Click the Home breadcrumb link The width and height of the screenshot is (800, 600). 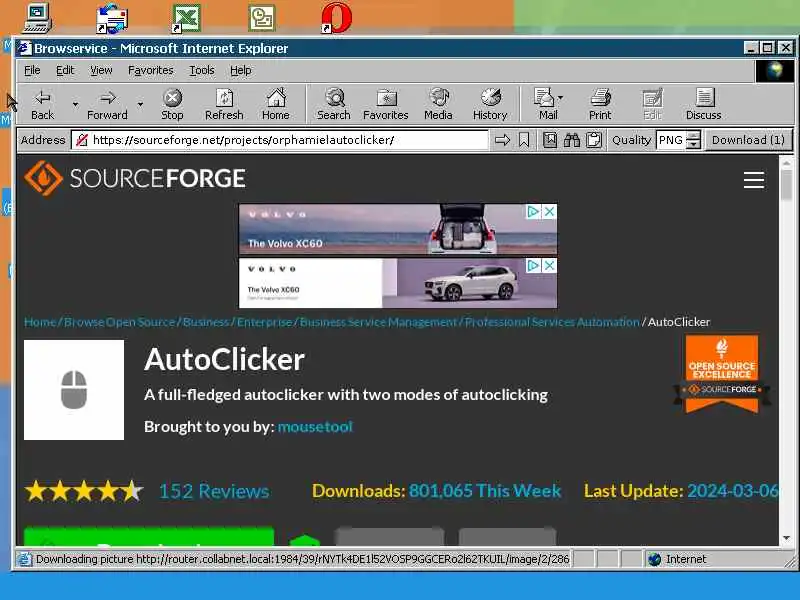pos(40,322)
